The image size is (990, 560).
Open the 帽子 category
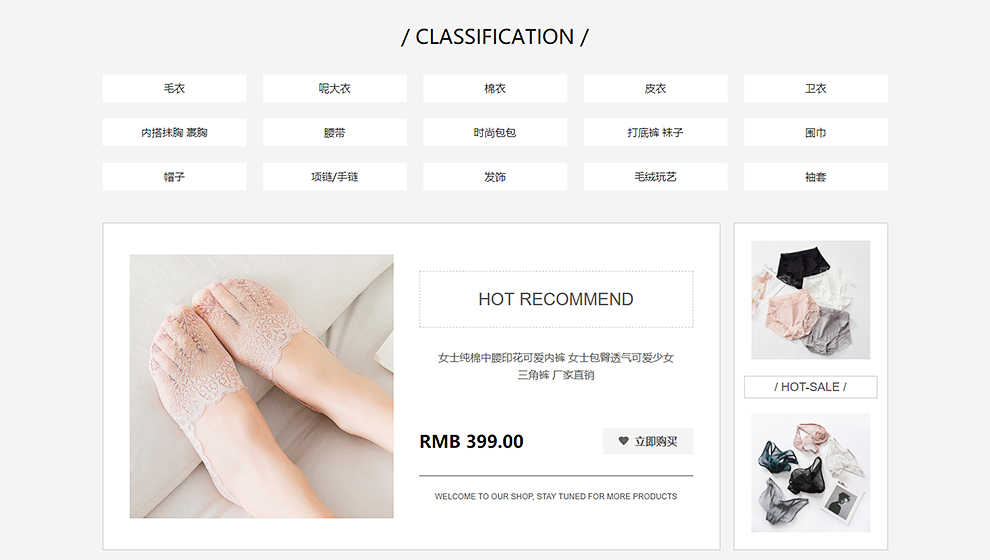point(174,177)
